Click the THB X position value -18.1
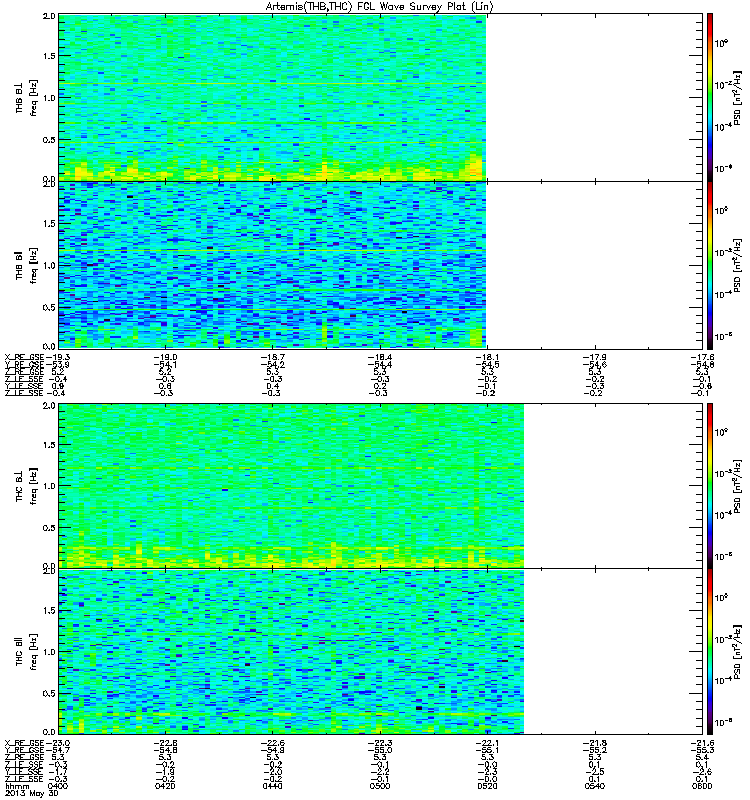 pos(488,357)
